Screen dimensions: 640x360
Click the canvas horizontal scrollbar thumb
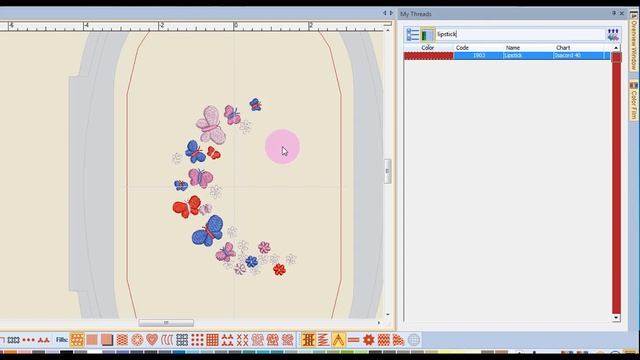click(166, 323)
